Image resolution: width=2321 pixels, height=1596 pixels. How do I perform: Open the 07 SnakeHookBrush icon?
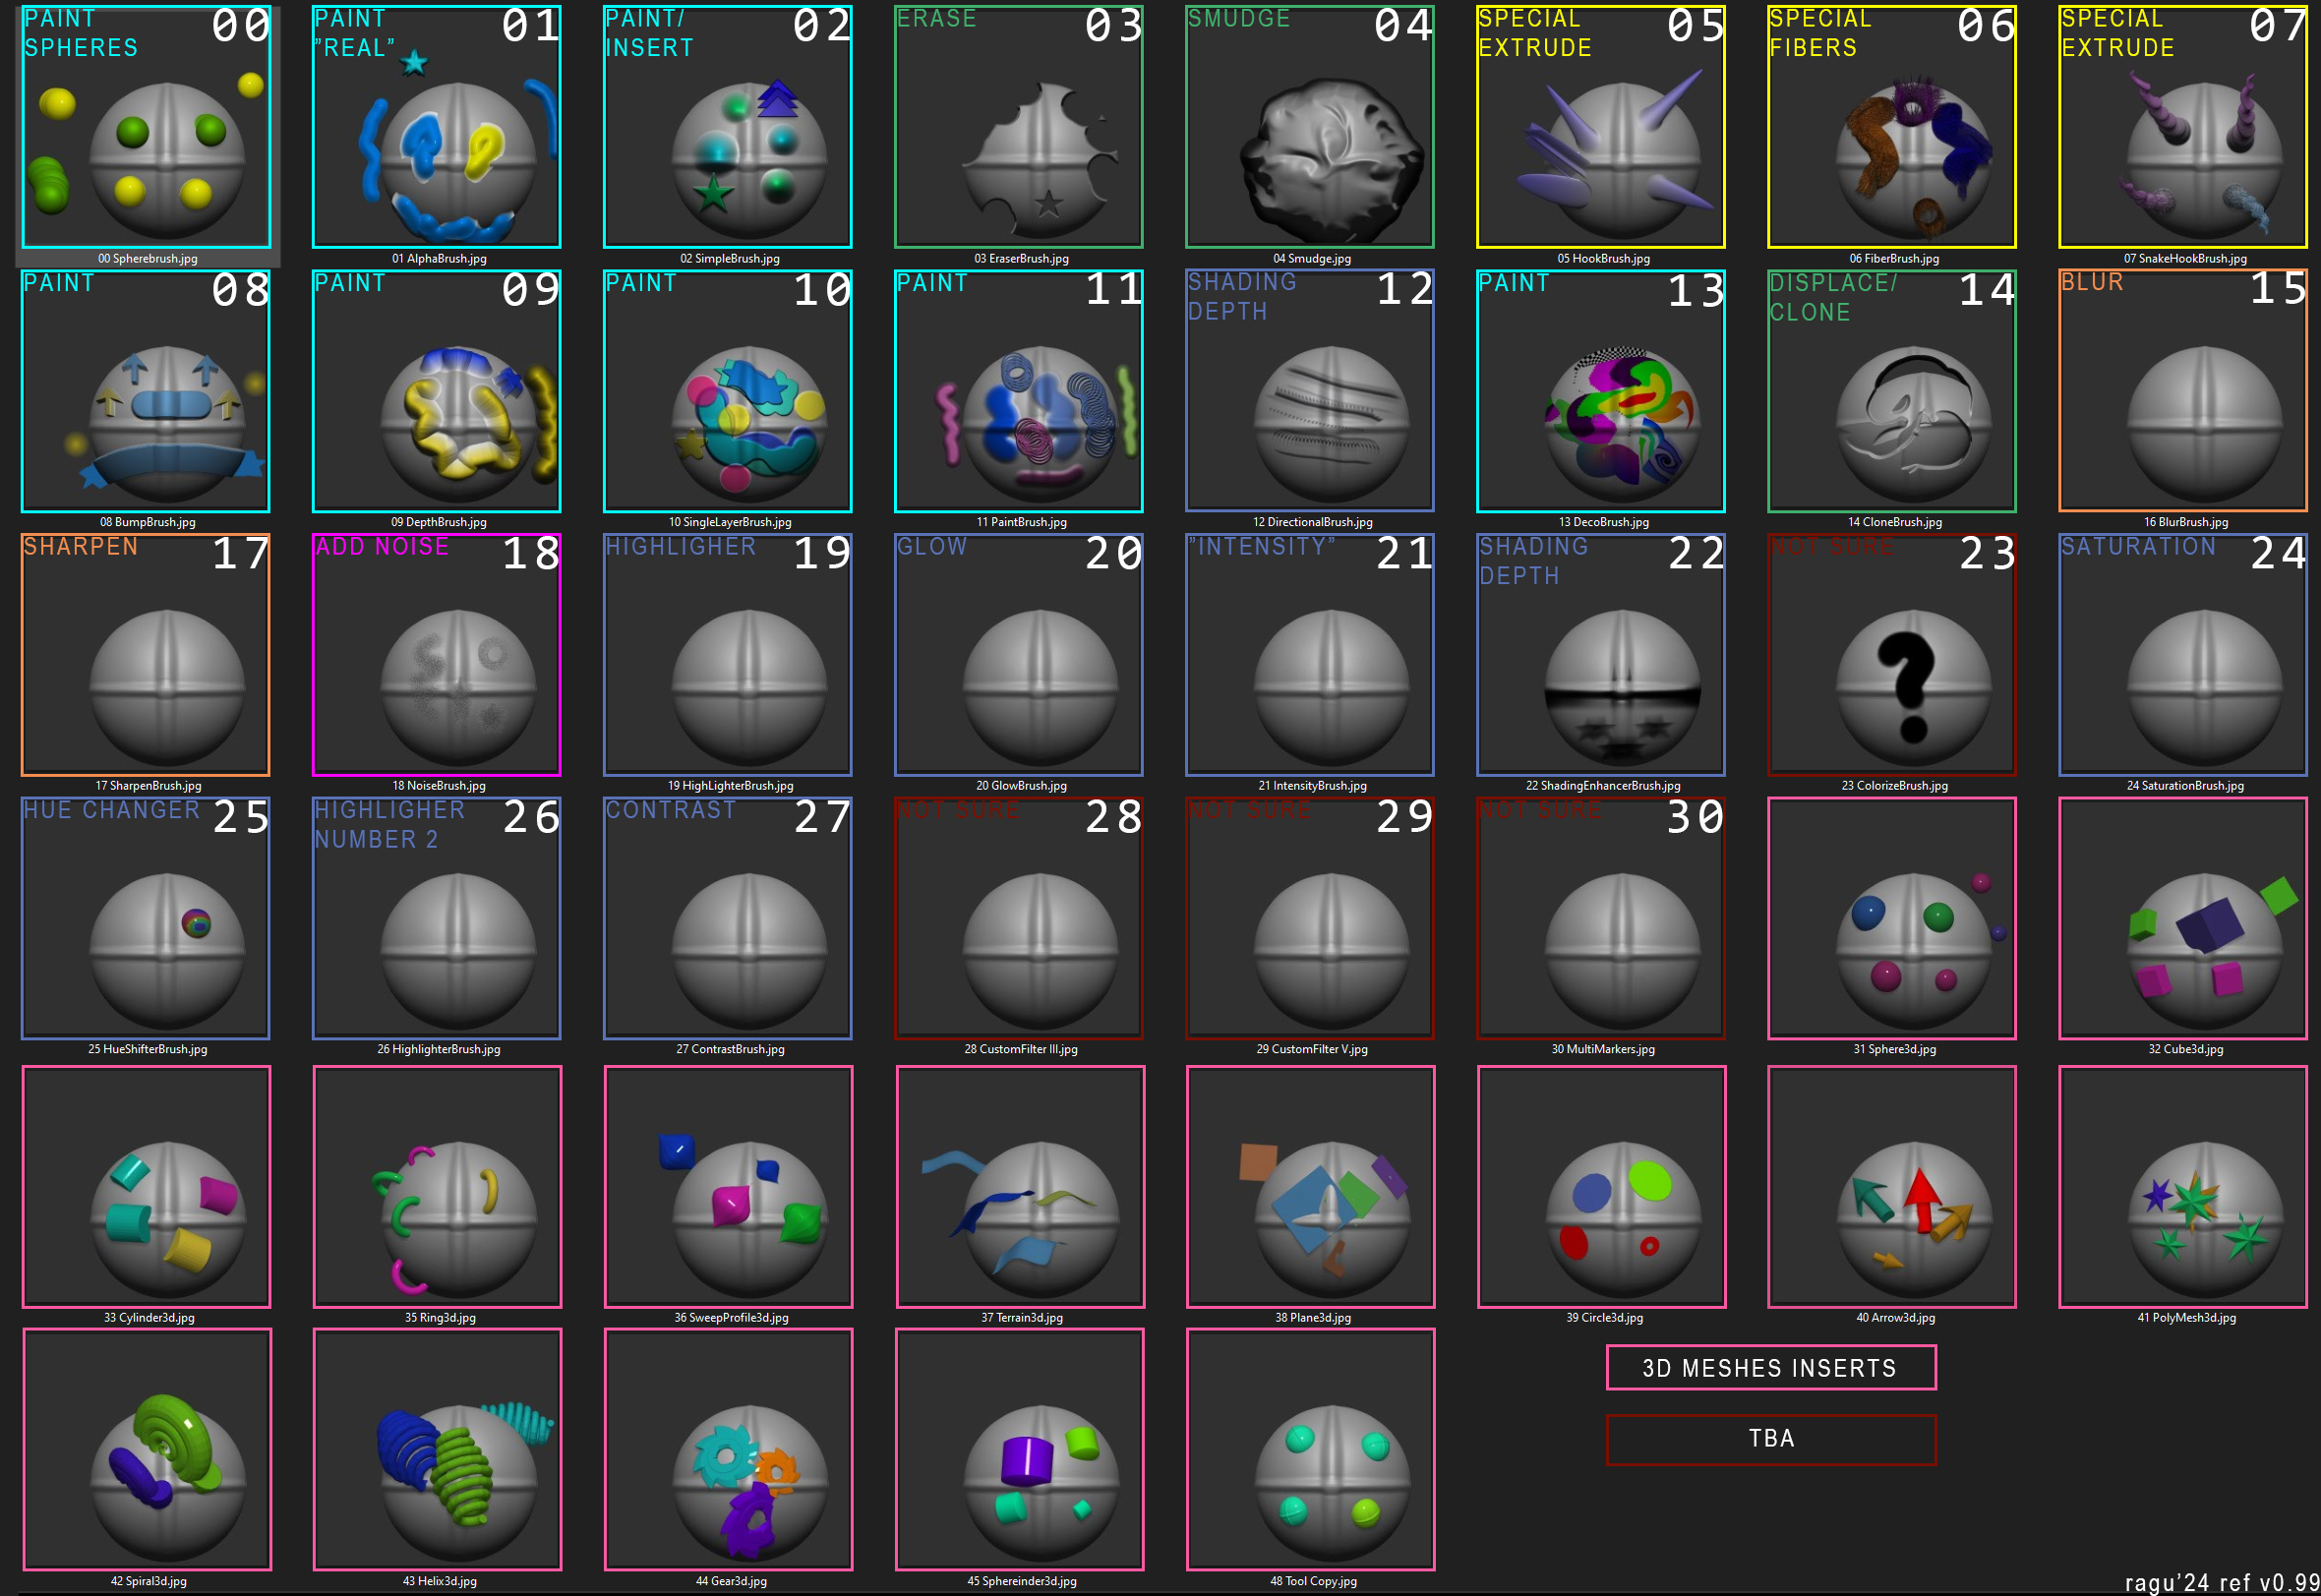point(2183,126)
